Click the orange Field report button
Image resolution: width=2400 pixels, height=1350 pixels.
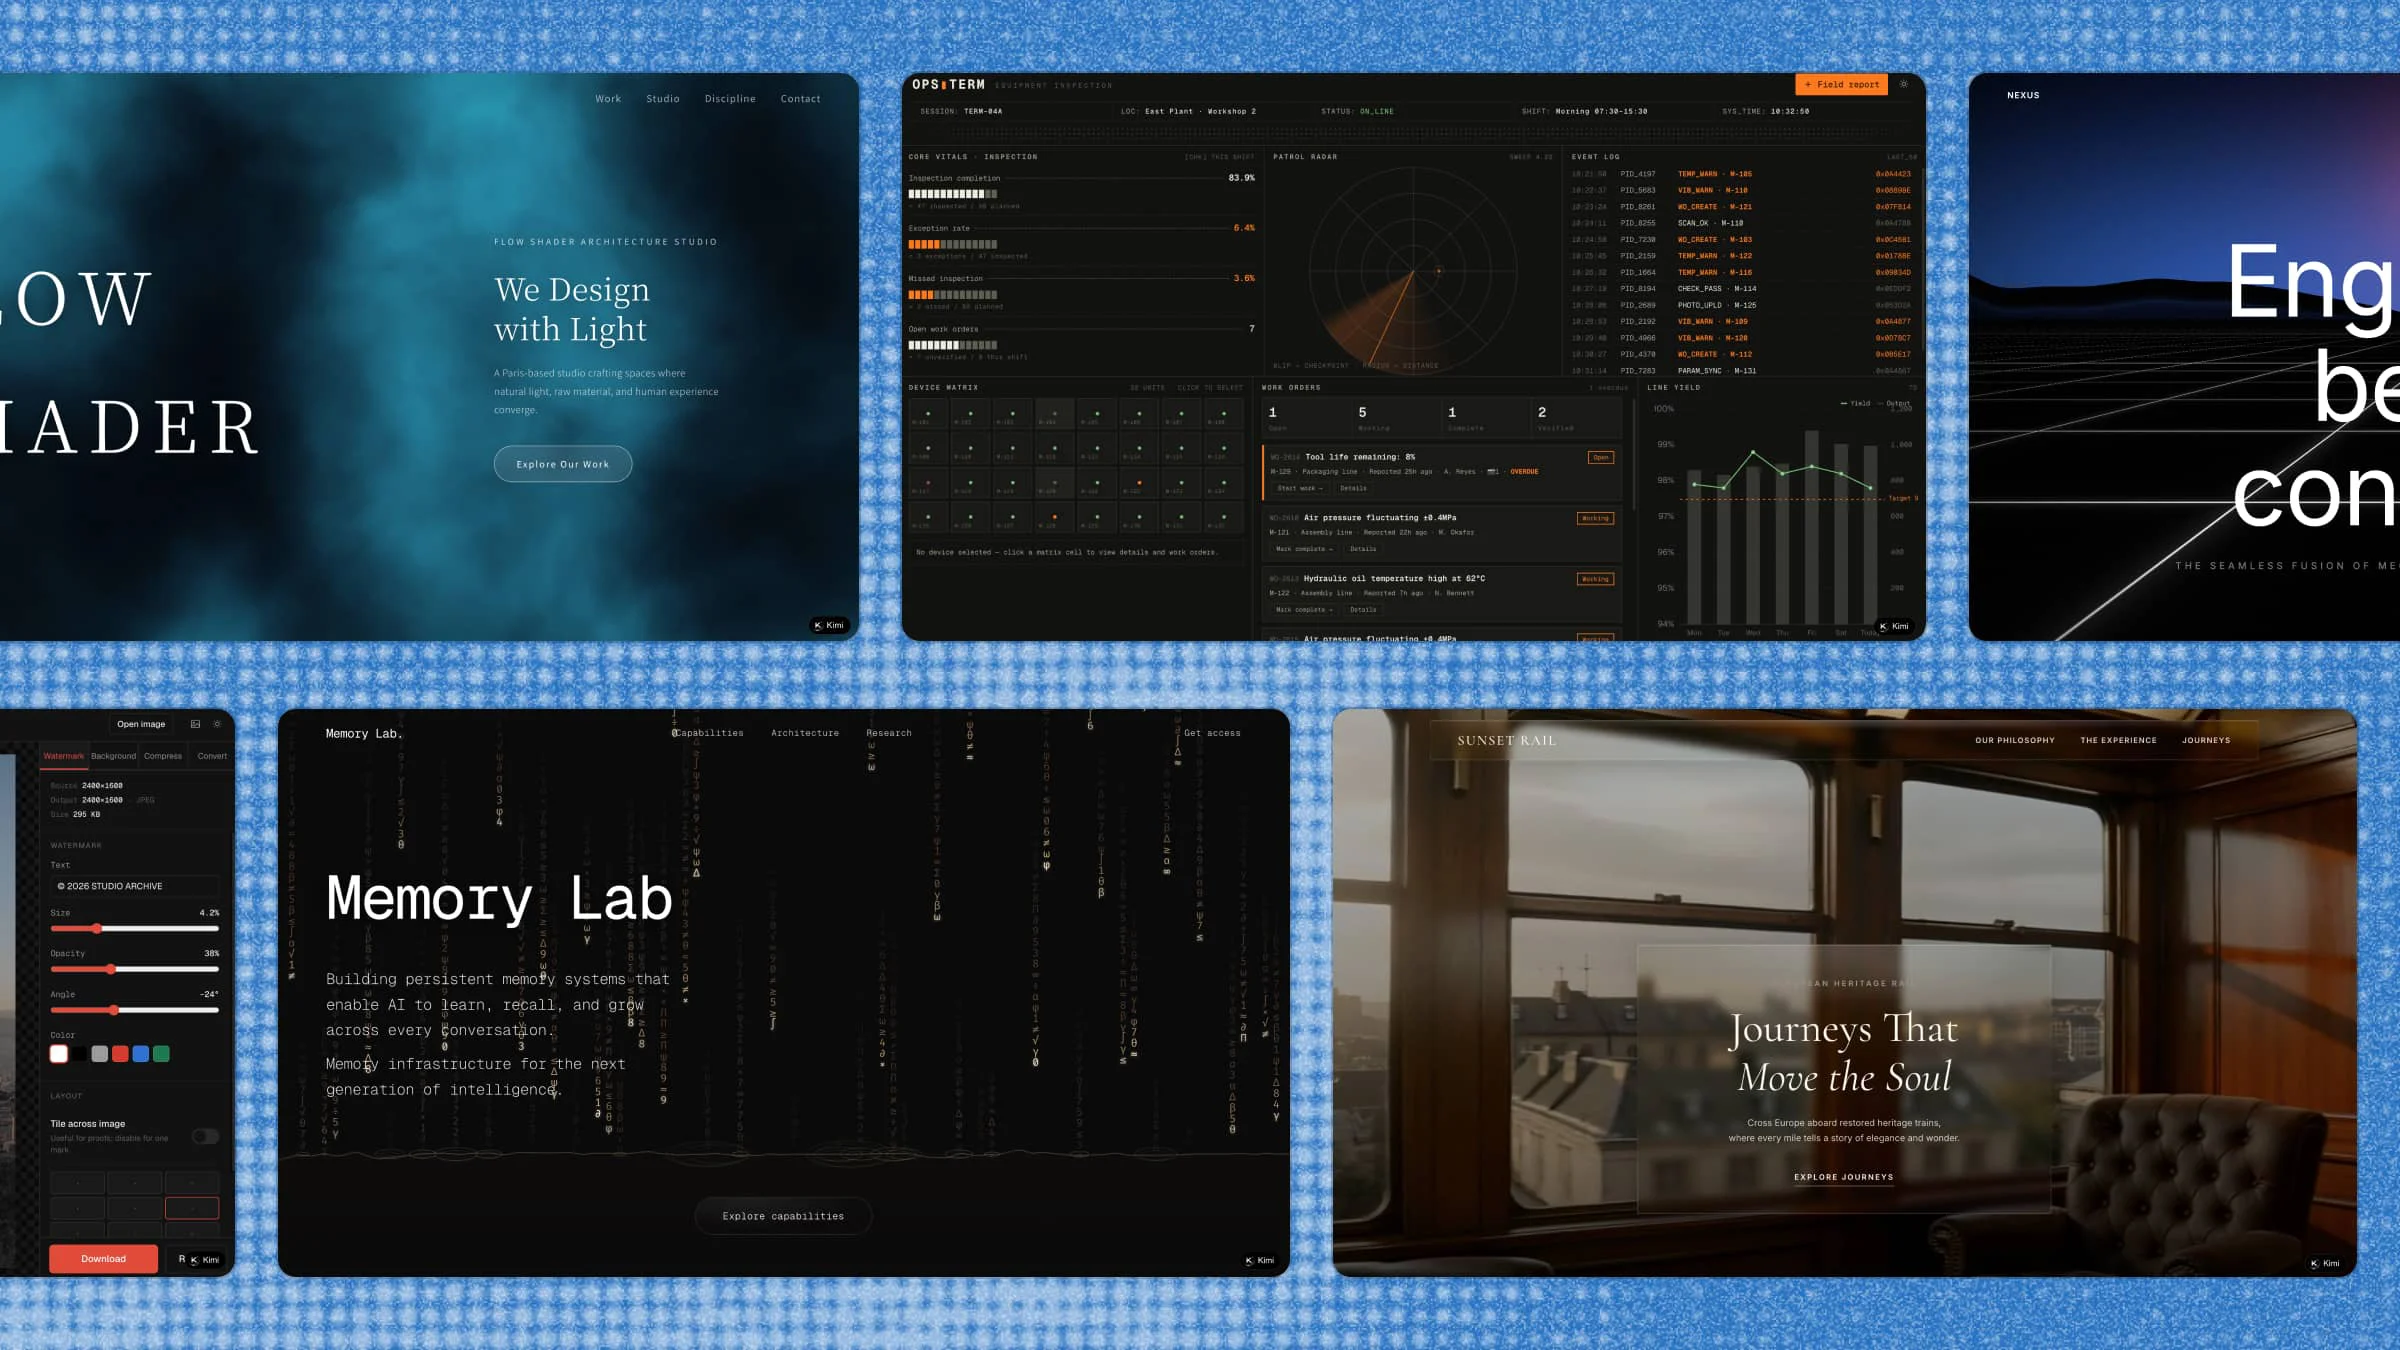(1842, 85)
